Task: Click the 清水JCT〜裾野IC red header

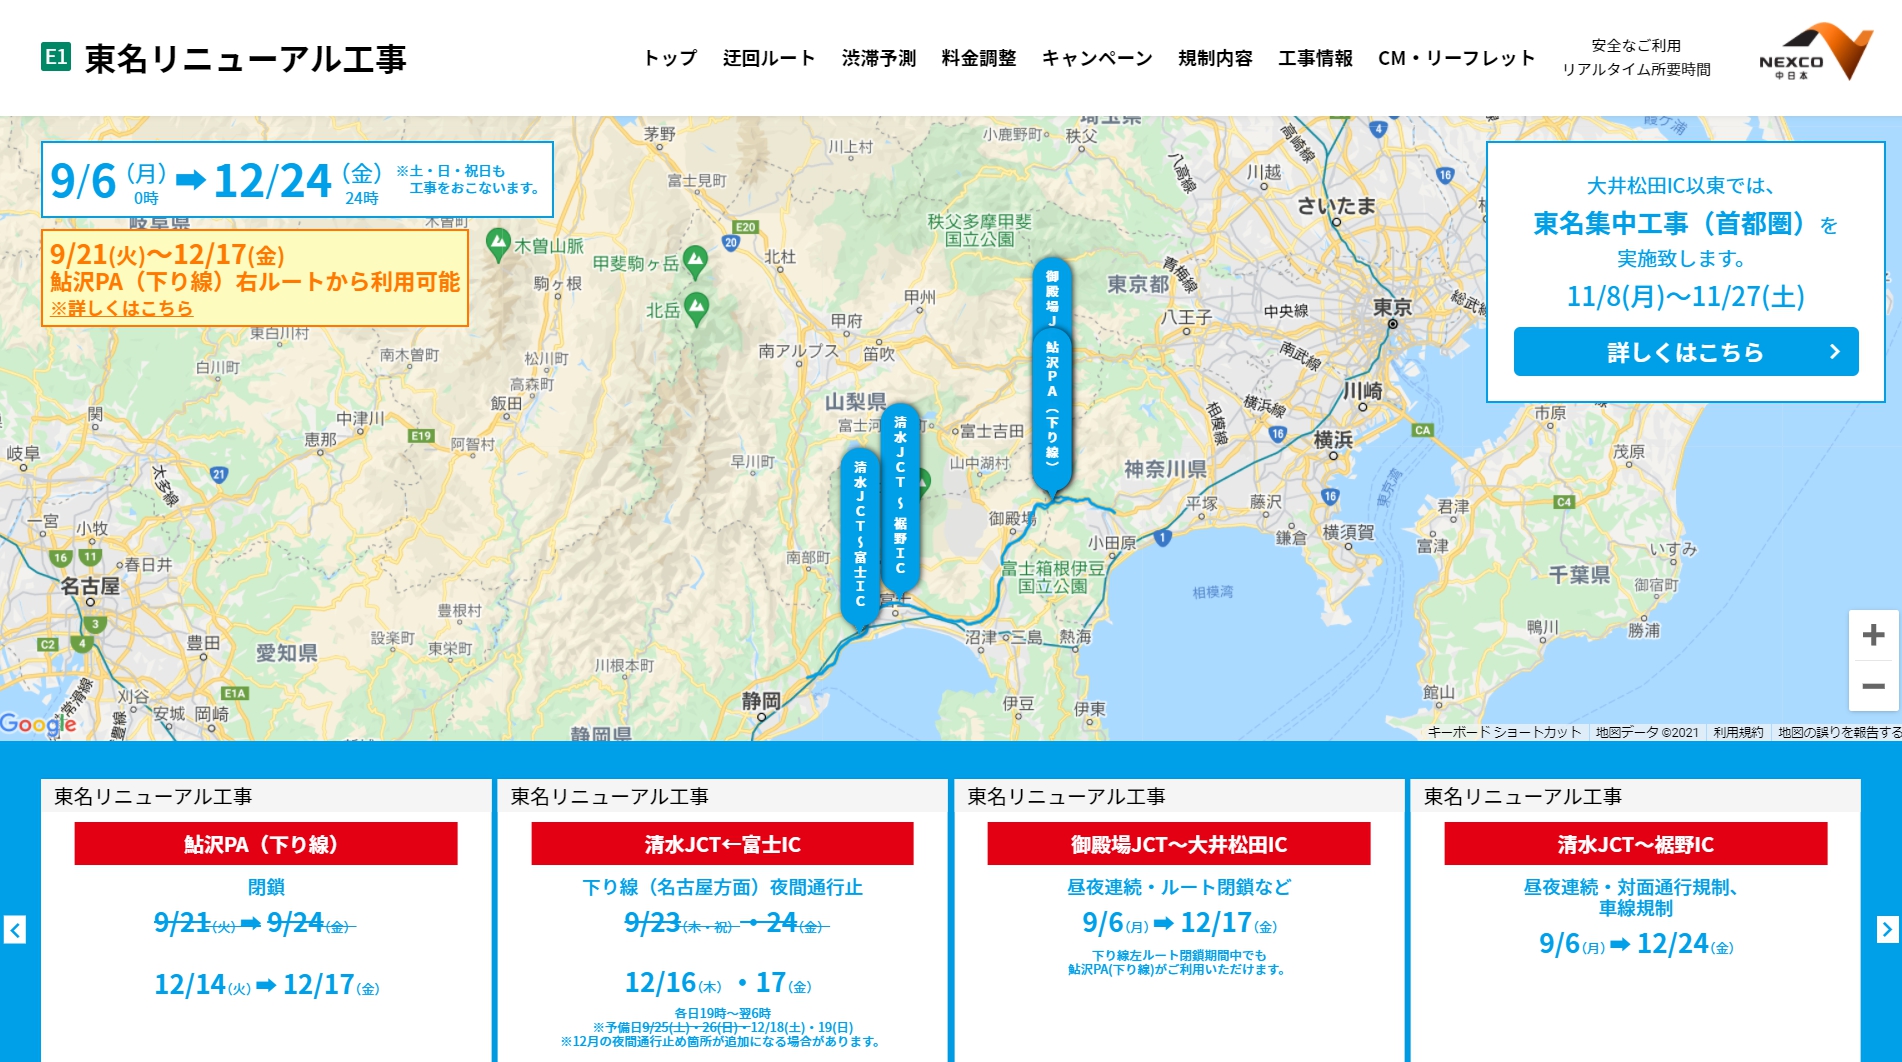Action: tap(1635, 844)
